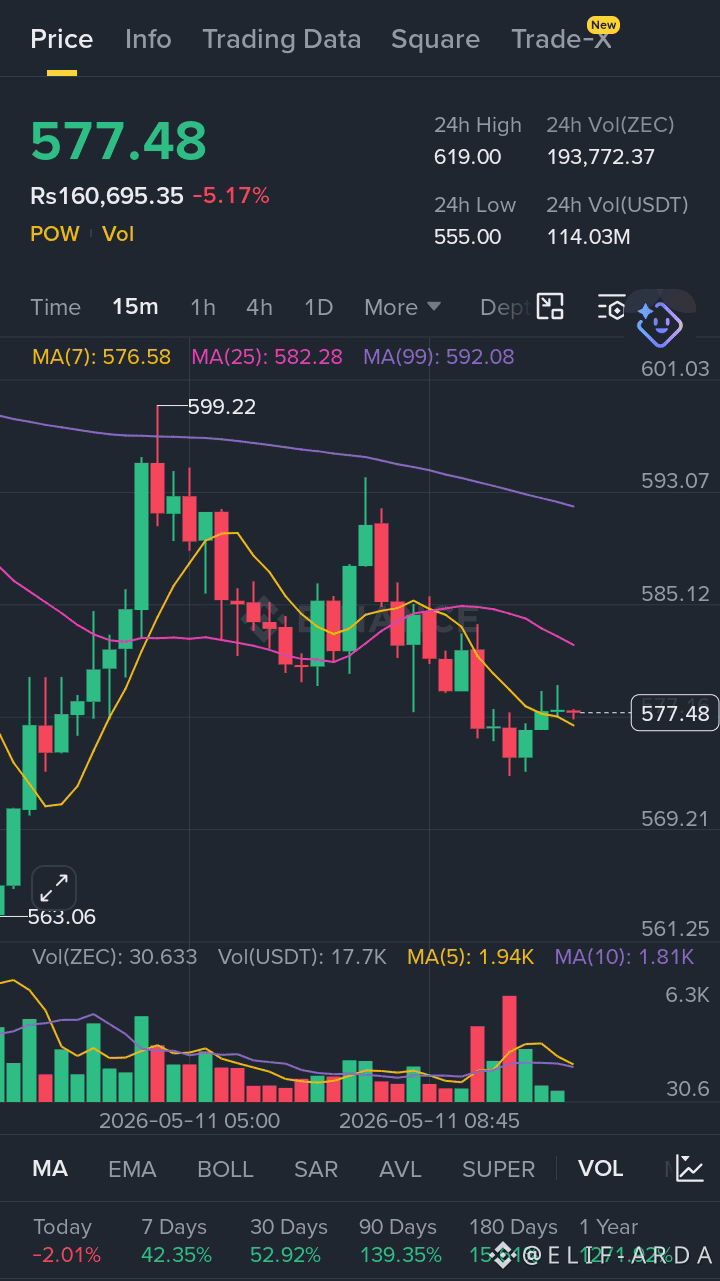
Task: Select the Time chart interval
Action: [55, 307]
